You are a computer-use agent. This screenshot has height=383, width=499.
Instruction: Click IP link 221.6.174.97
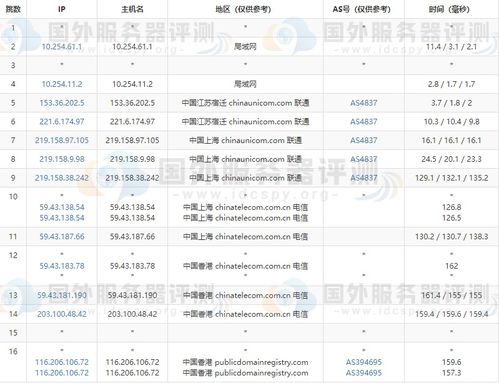coord(62,122)
